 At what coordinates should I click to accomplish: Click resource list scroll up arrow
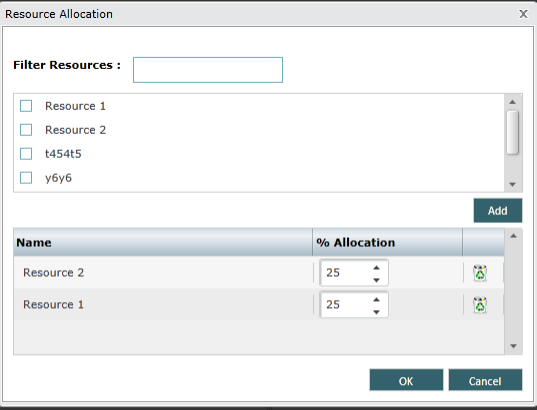pos(512,102)
